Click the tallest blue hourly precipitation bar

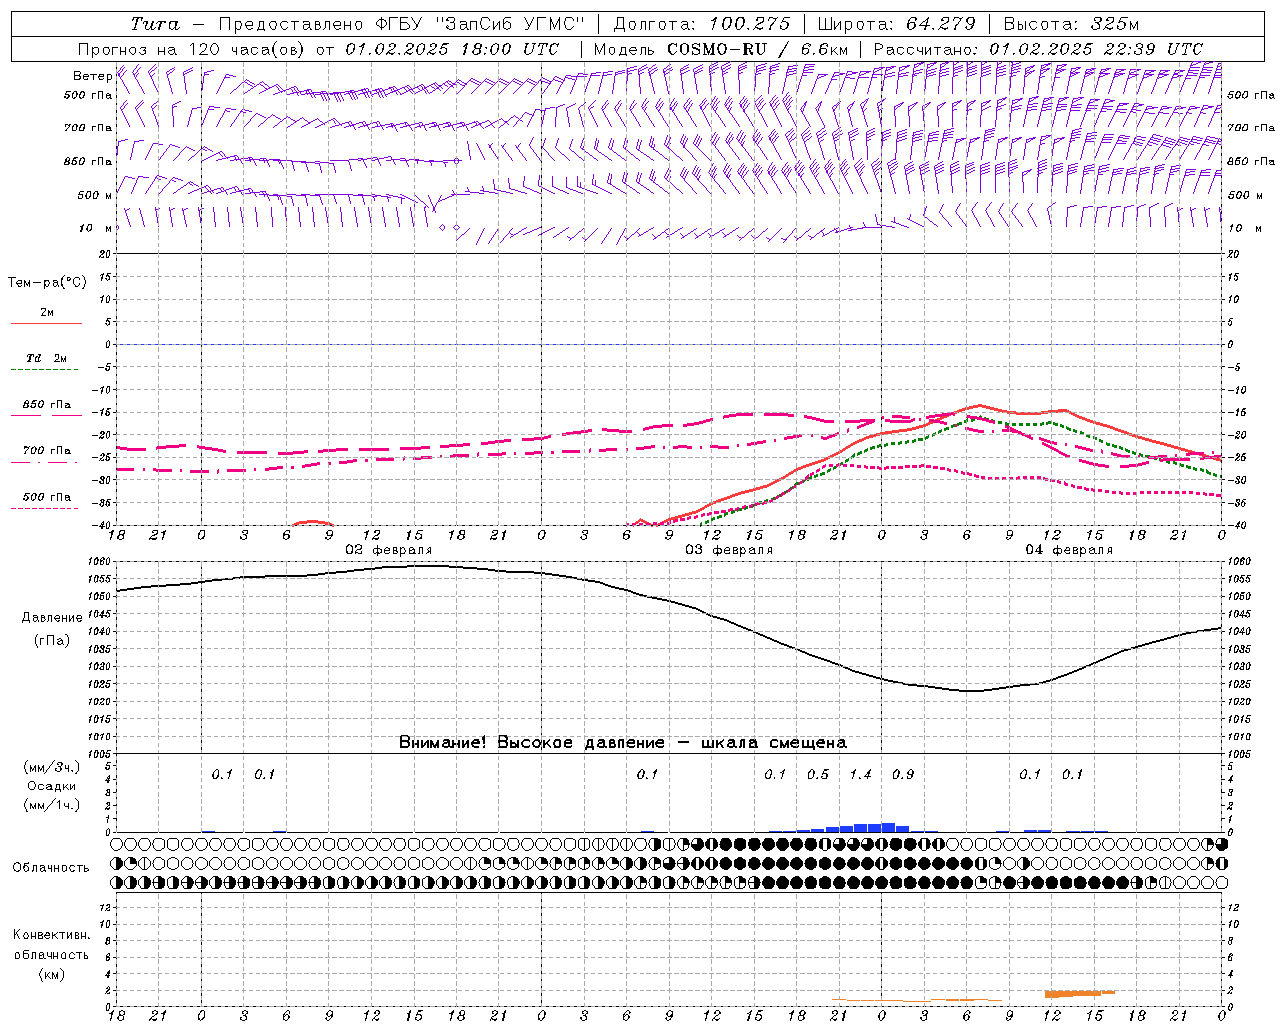tap(888, 827)
